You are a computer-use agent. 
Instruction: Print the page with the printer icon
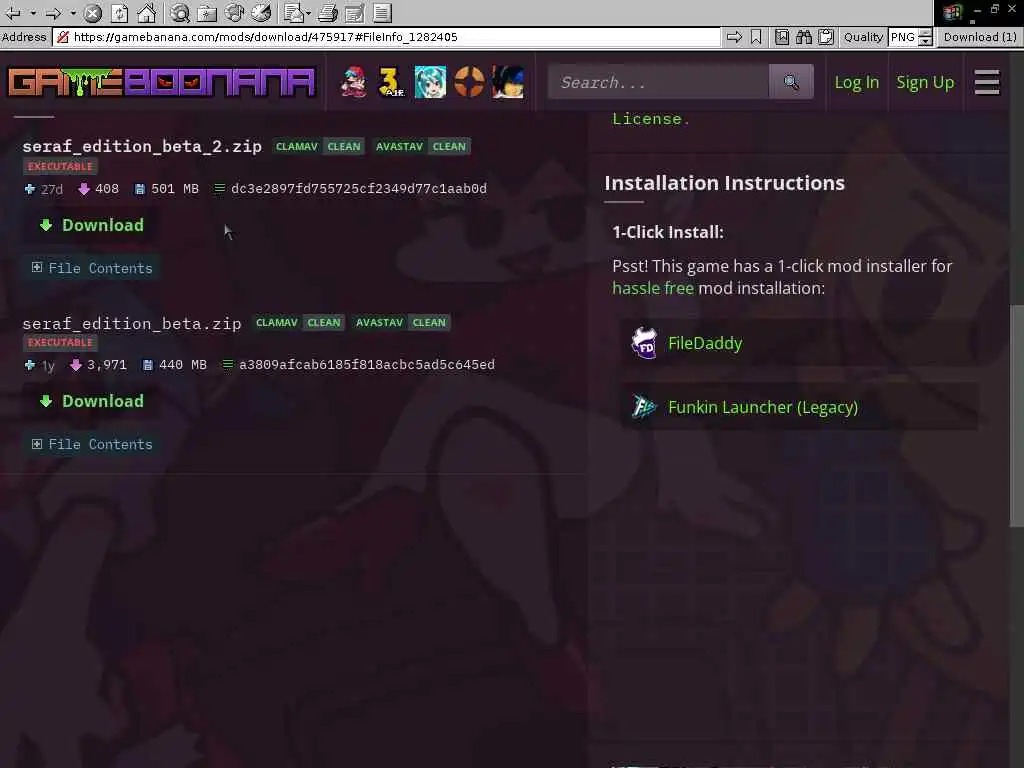click(x=328, y=12)
